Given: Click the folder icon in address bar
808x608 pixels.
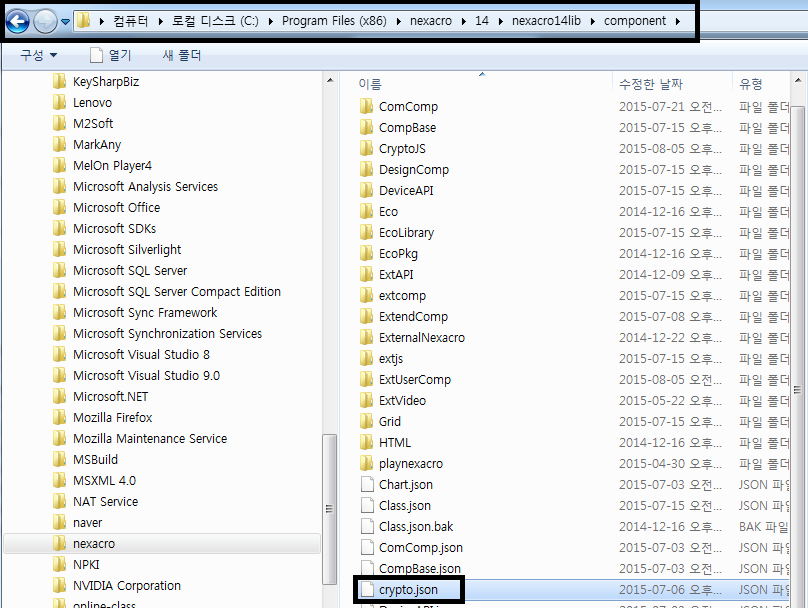Looking at the screenshot, I should click(83, 21).
